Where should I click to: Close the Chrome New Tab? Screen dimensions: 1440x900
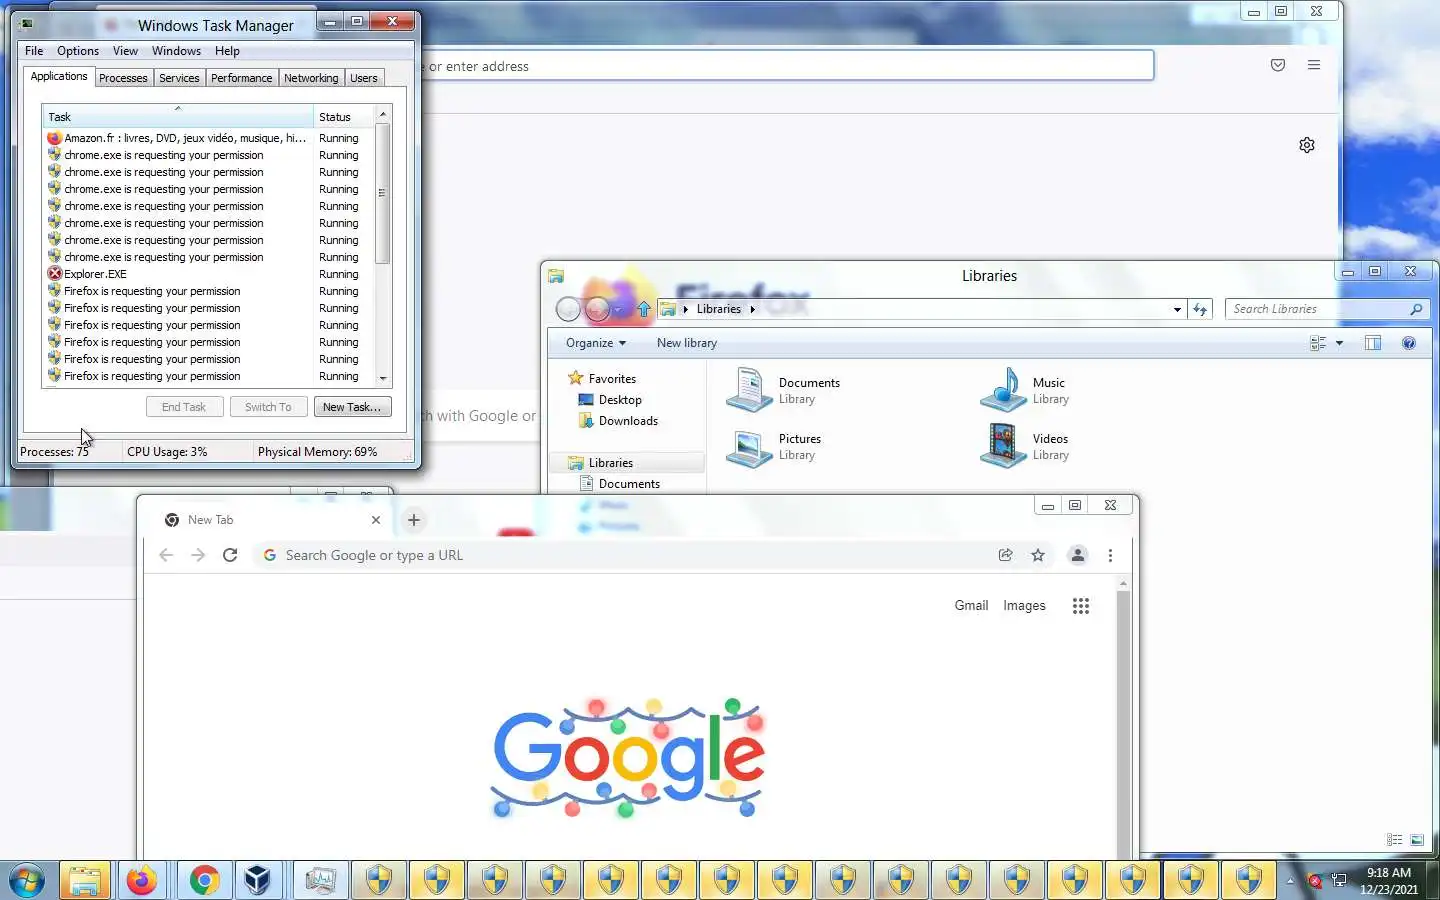click(x=376, y=520)
